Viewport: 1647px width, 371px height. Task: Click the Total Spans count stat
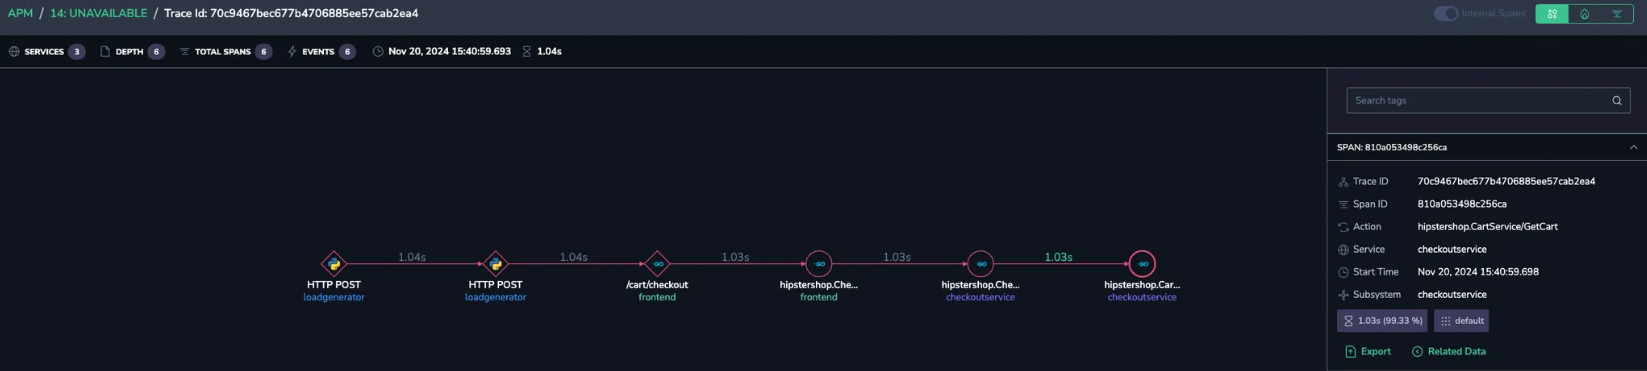[x=226, y=52]
